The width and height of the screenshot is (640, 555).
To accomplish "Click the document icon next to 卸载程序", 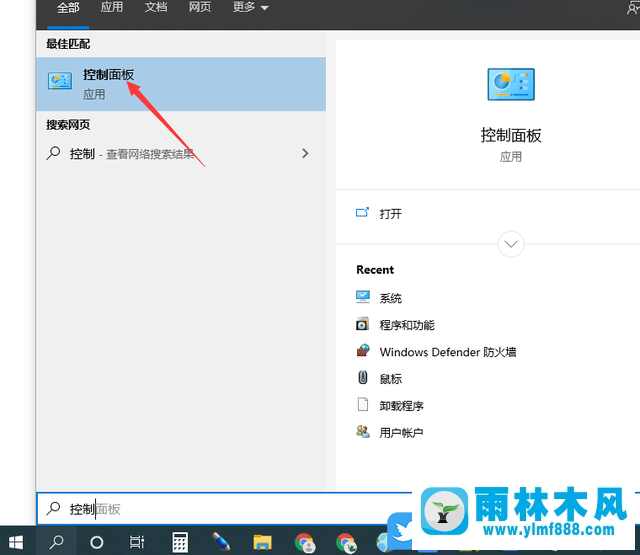I will coord(362,404).
